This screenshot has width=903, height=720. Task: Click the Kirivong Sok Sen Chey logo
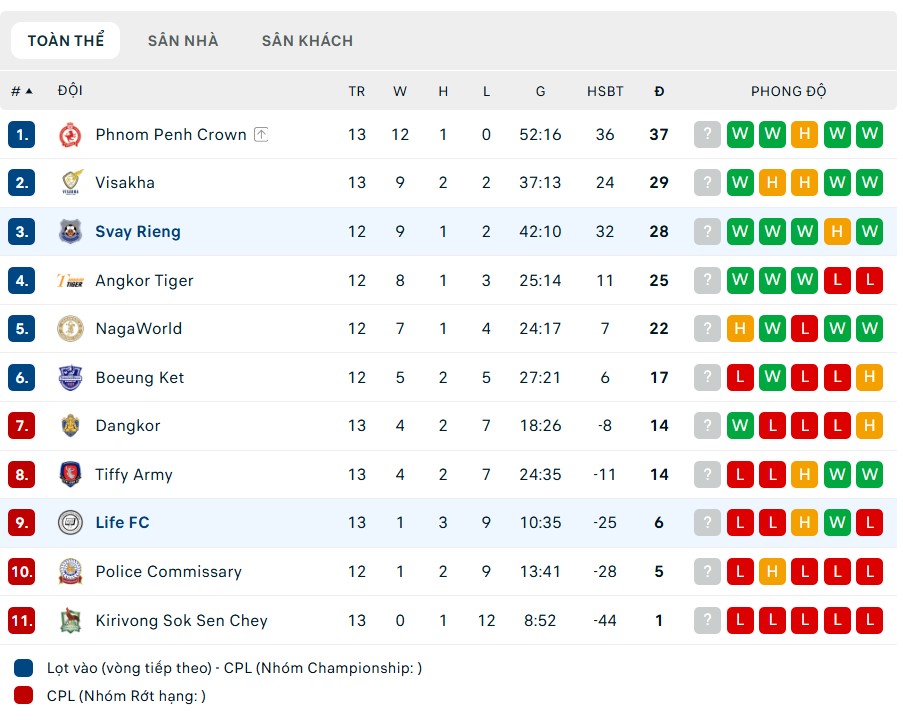coord(70,621)
